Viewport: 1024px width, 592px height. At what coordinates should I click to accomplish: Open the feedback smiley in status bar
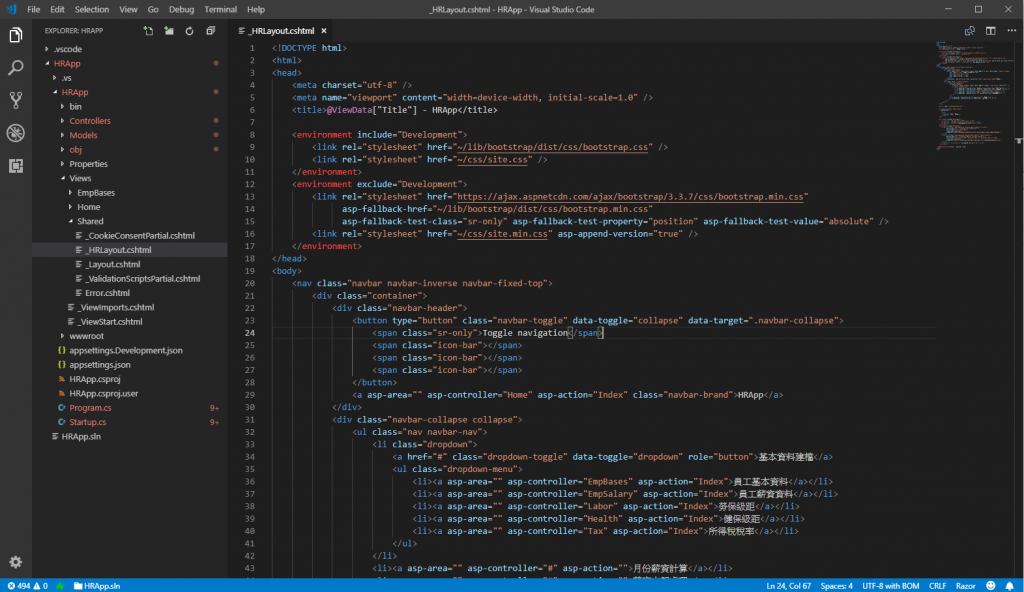tap(991, 586)
